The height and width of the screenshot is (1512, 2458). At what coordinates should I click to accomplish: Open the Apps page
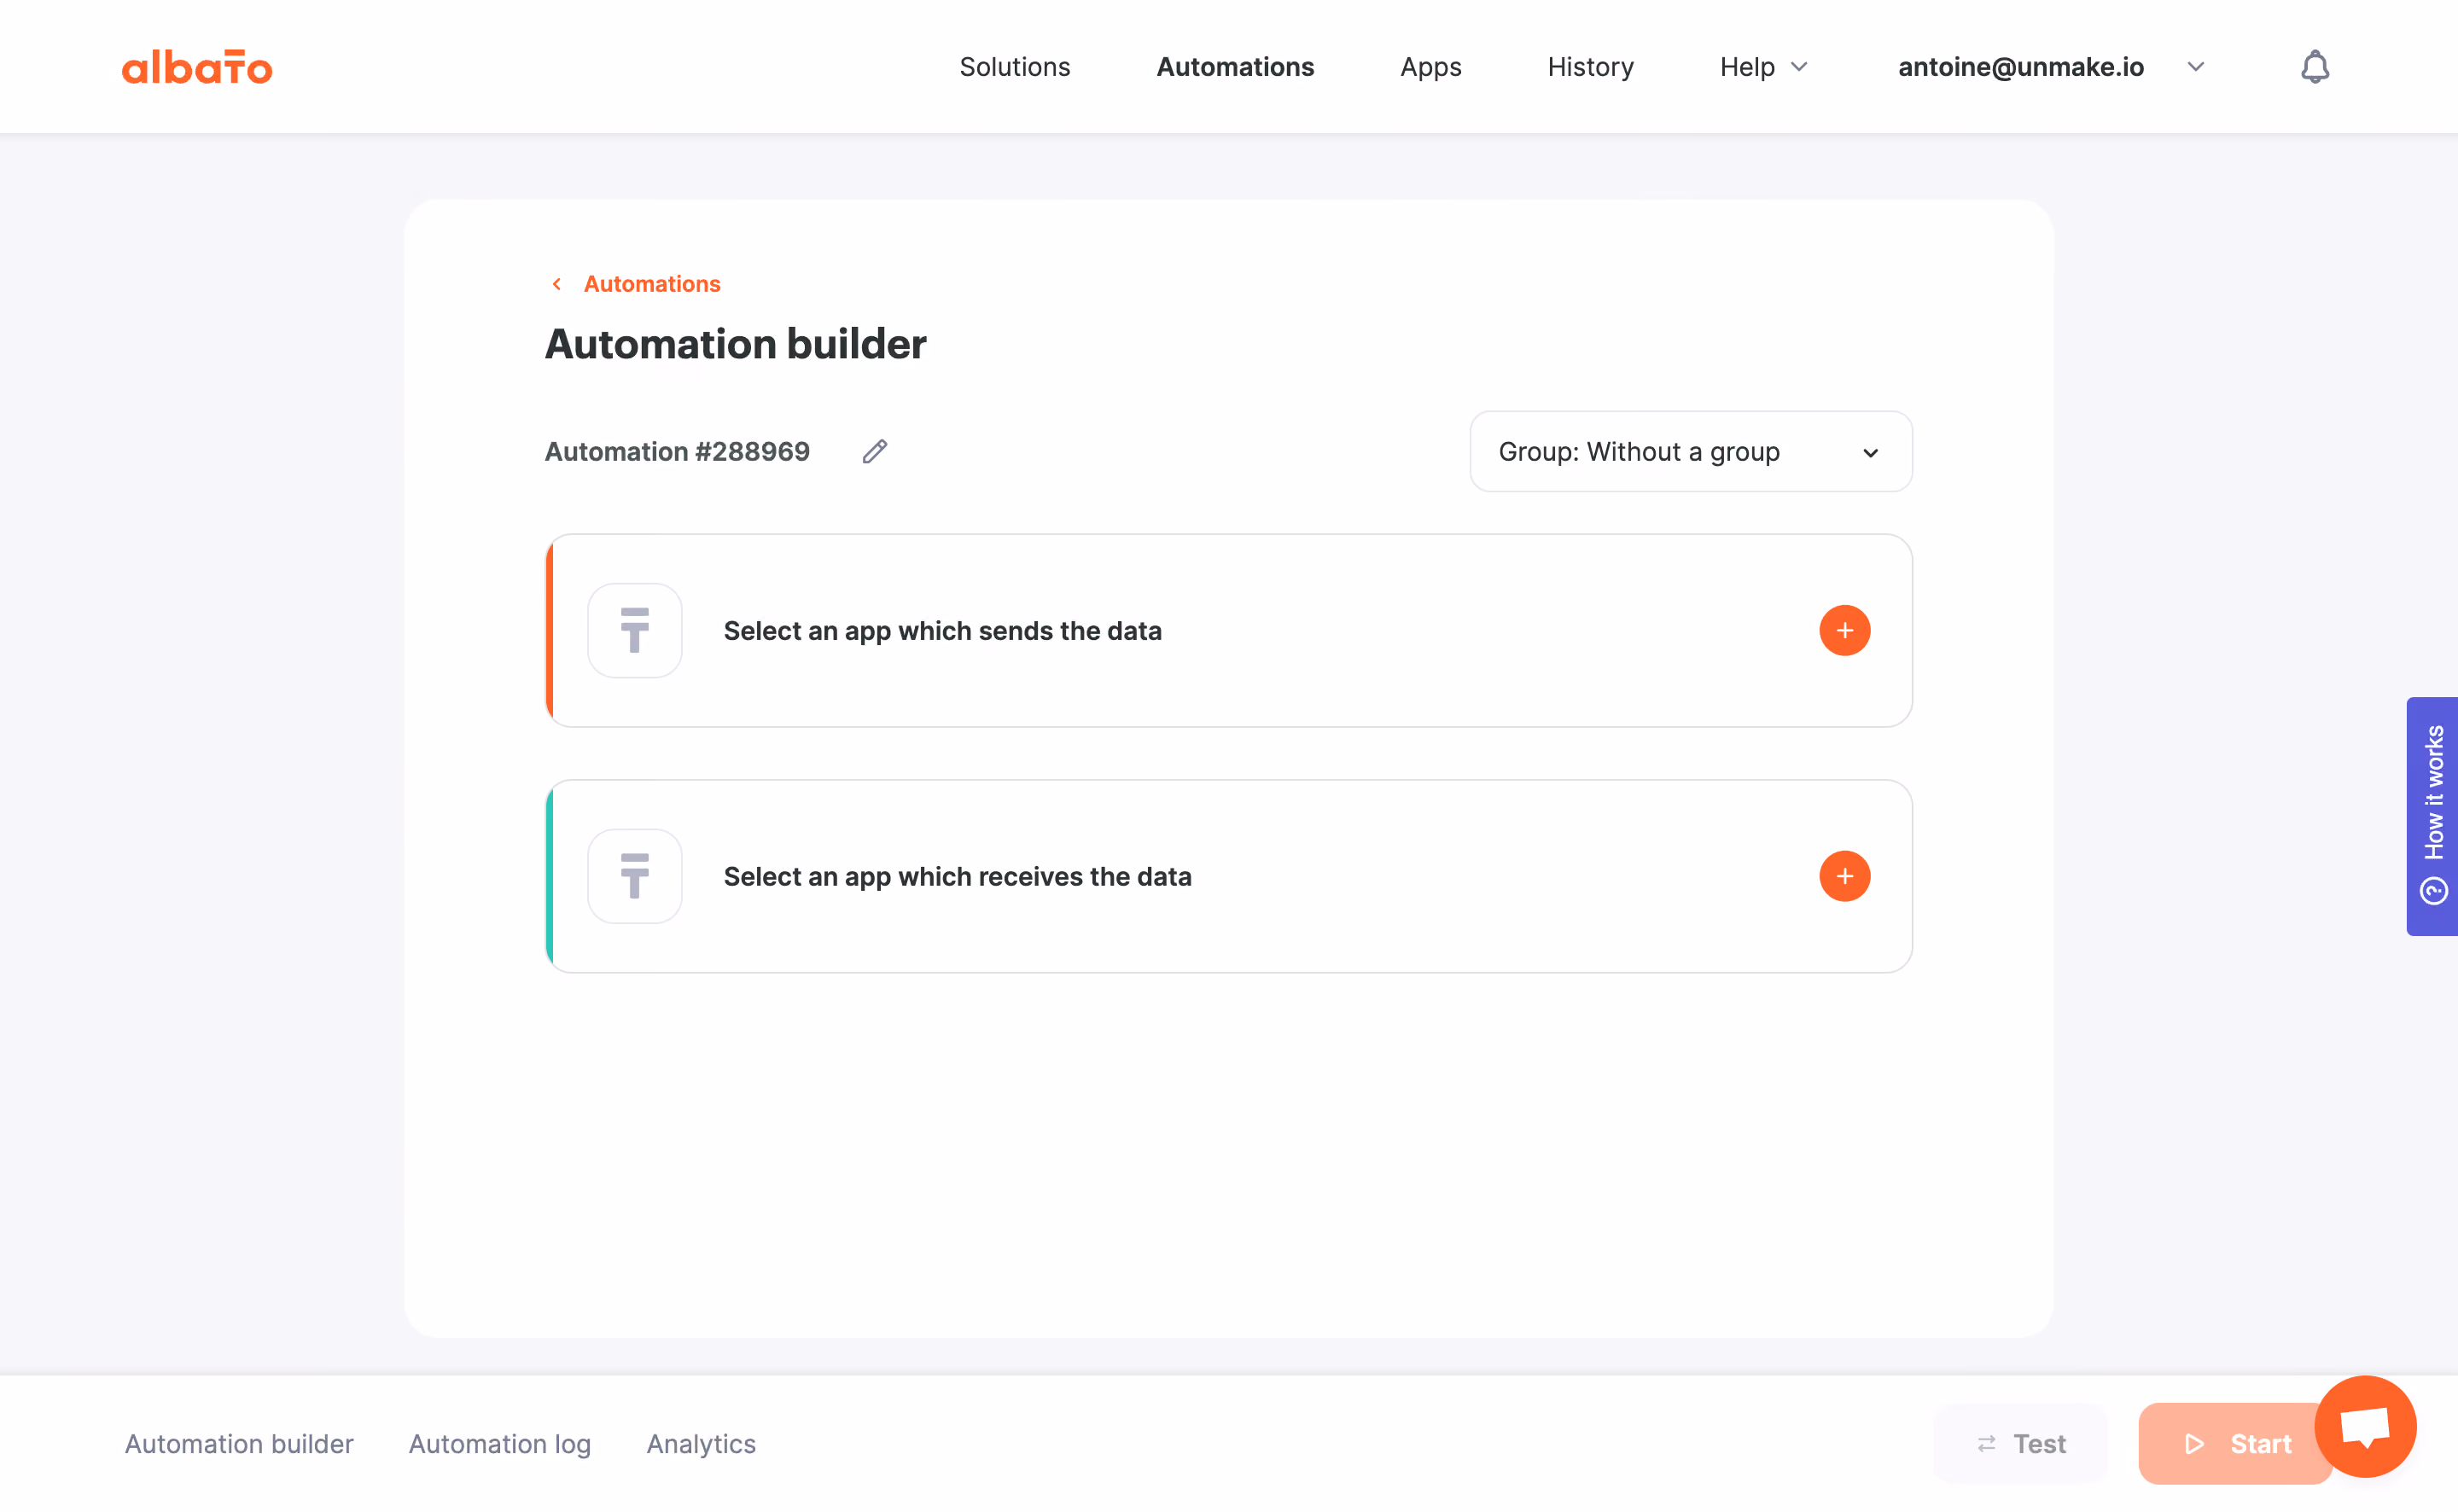click(1430, 67)
